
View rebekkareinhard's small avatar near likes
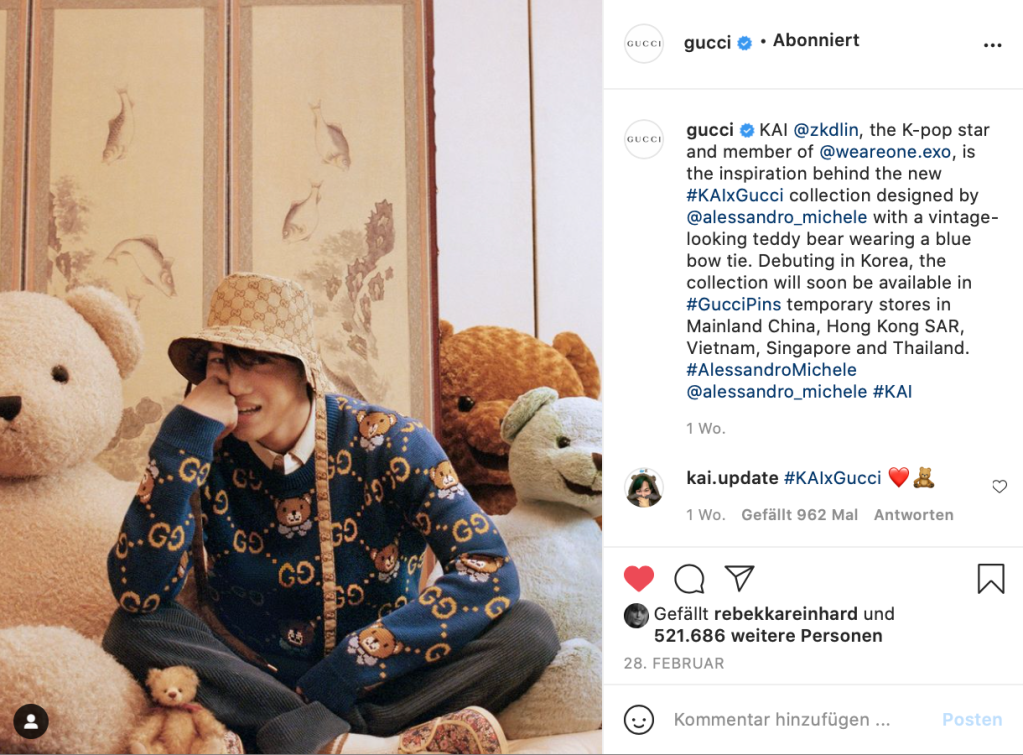point(636,615)
